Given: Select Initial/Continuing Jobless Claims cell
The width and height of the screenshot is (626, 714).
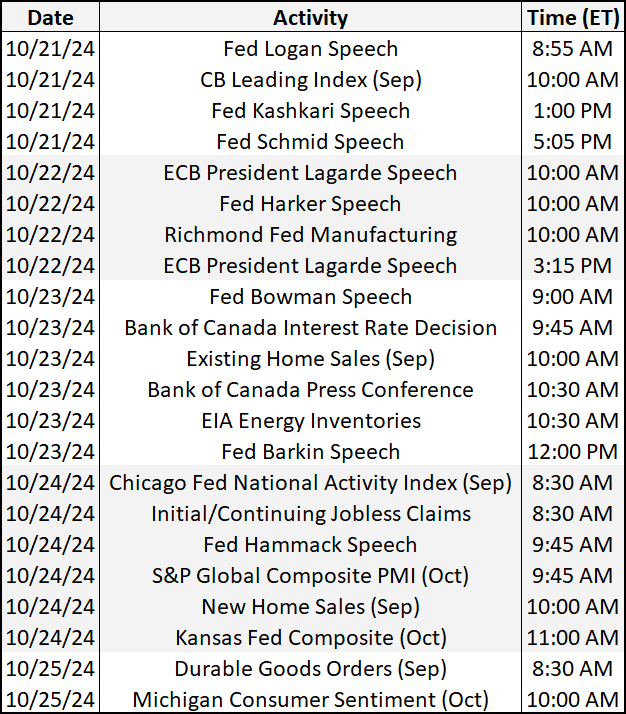Looking at the screenshot, I should 310,514.
